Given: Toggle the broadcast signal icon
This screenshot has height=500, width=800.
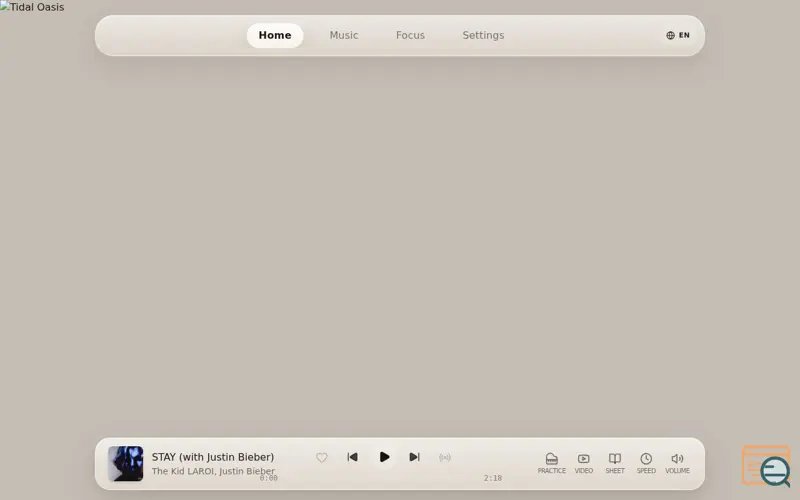Looking at the screenshot, I should click(445, 458).
